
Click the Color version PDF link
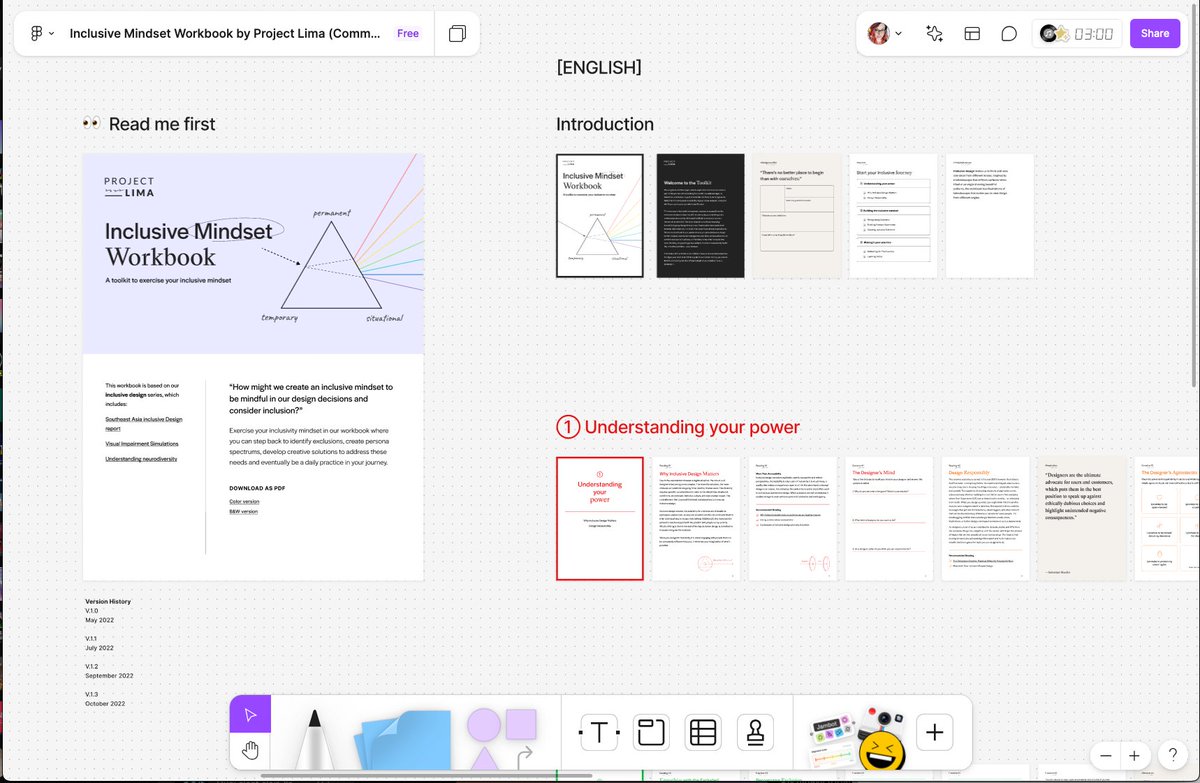[244, 501]
